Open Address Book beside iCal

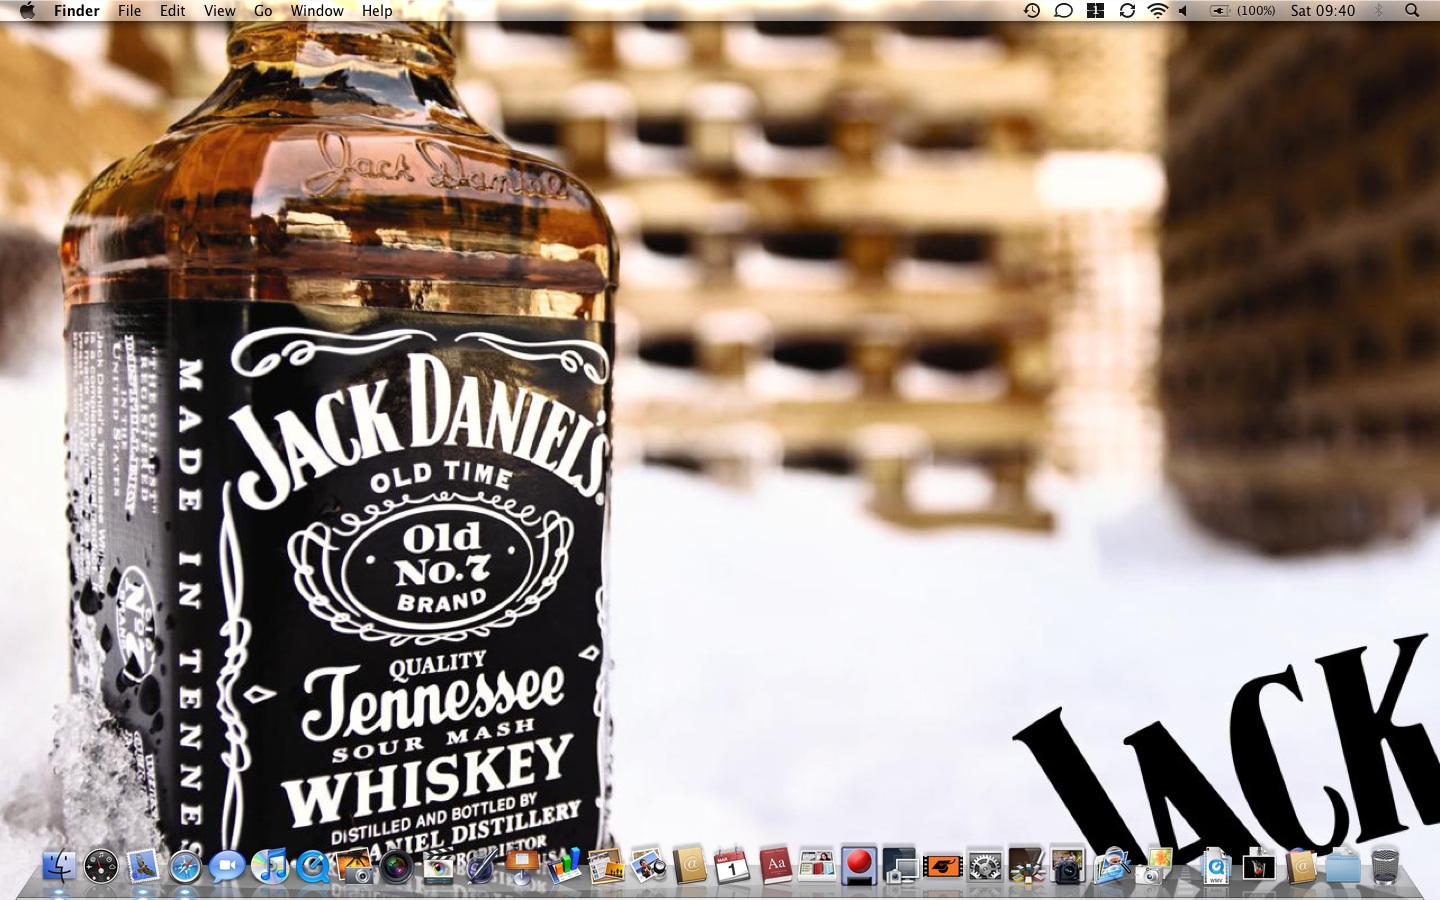coord(690,866)
